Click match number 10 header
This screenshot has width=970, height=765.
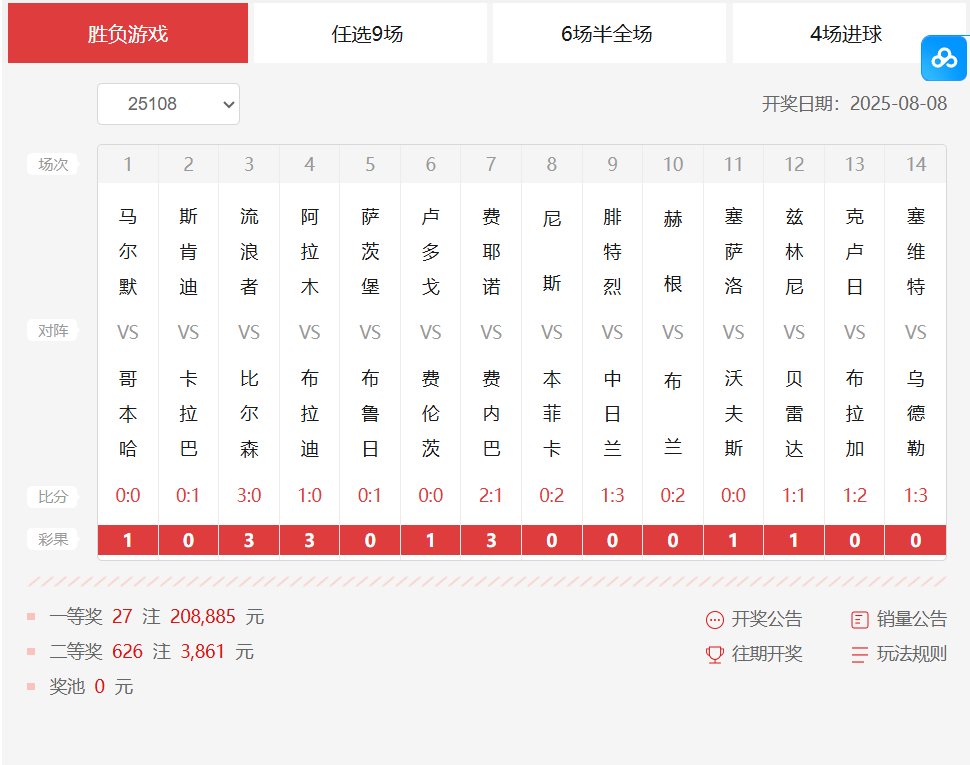(x=673, y=165)
